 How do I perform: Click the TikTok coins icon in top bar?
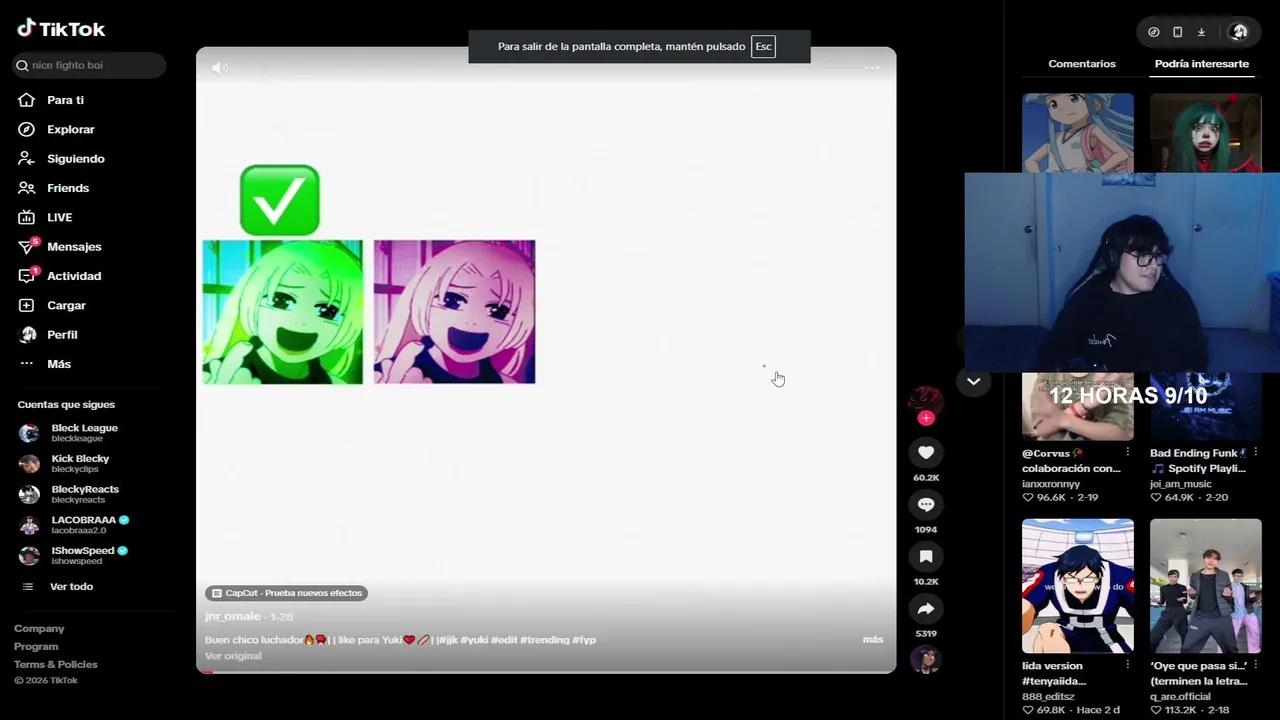1154,32
